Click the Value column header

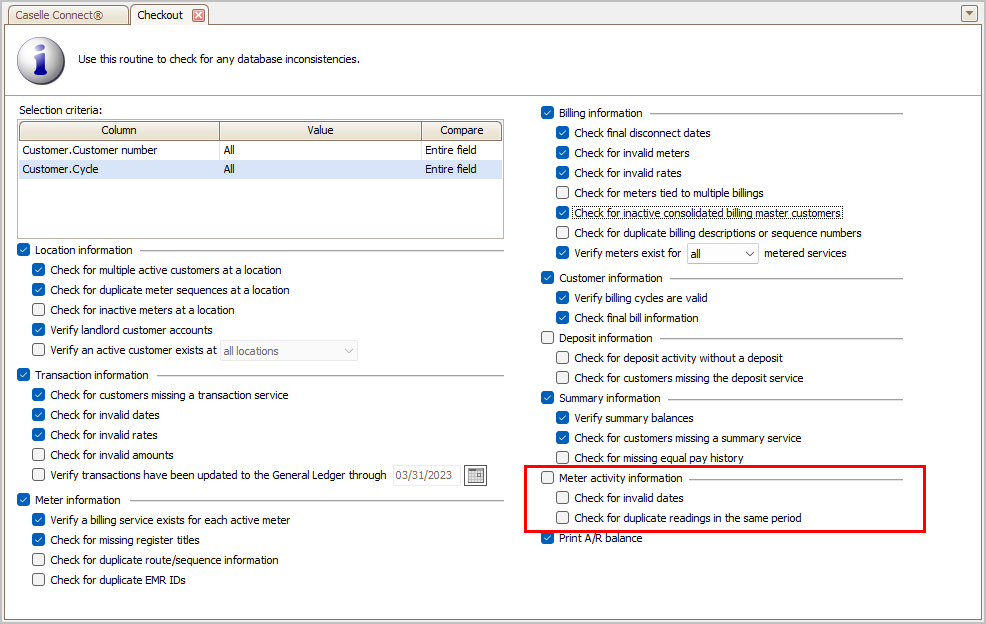(x=321, y=130)
